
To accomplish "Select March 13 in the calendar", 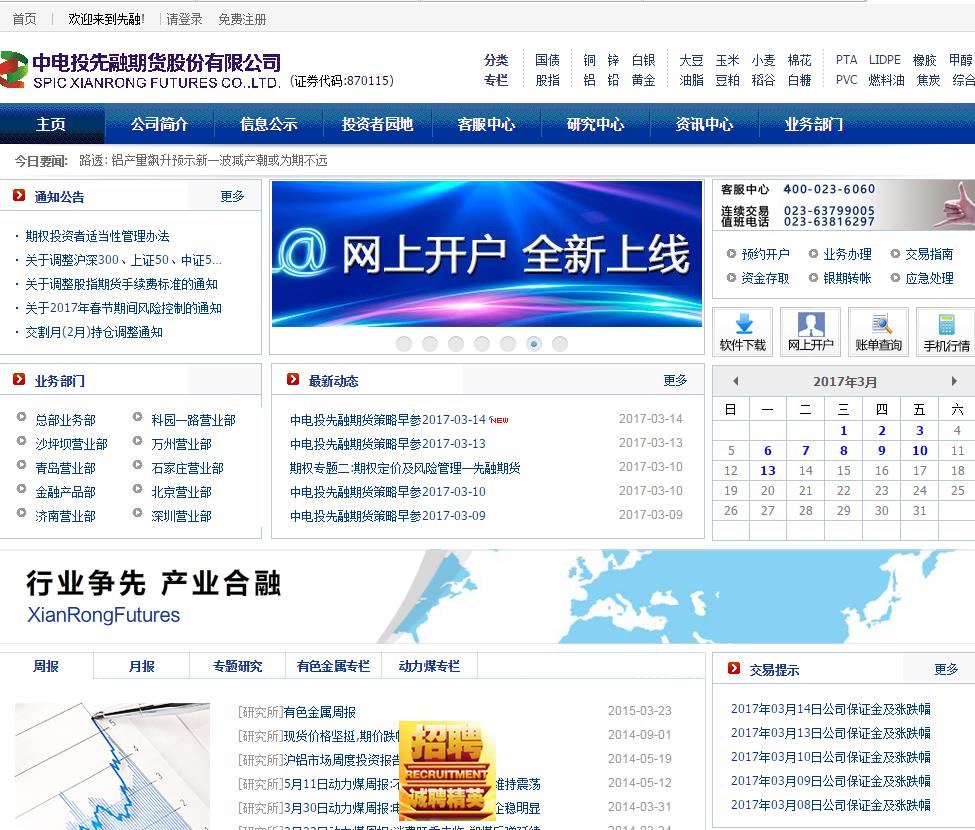I will click(768, 471).
